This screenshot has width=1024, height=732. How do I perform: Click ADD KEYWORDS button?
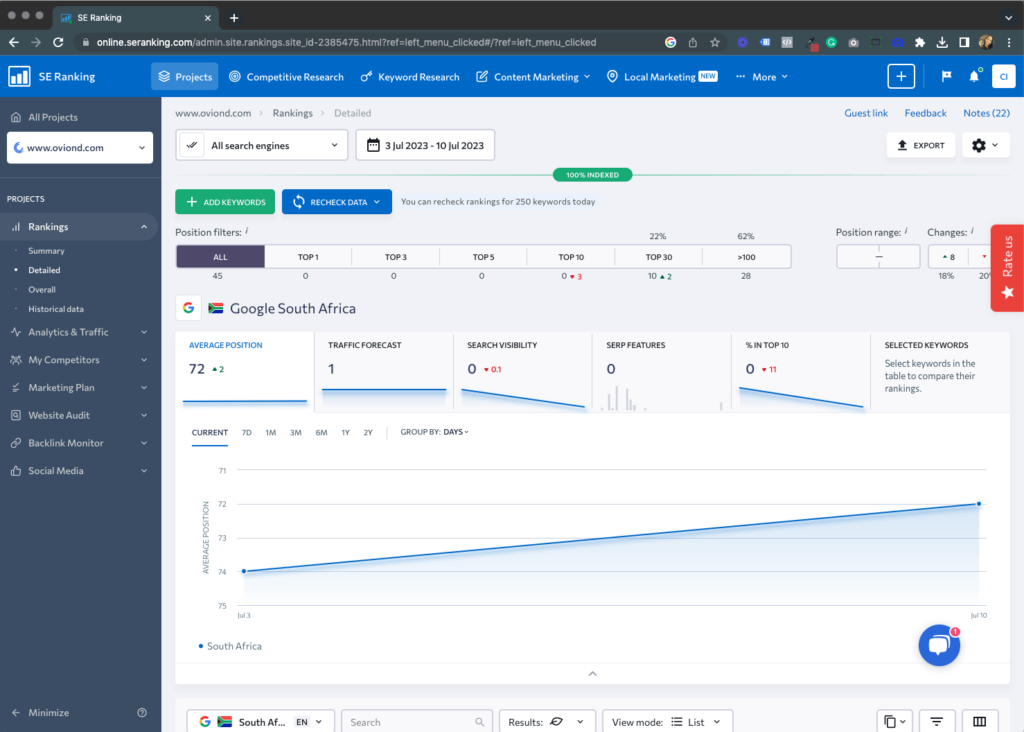pyautogui.click(x=225, y=202)
